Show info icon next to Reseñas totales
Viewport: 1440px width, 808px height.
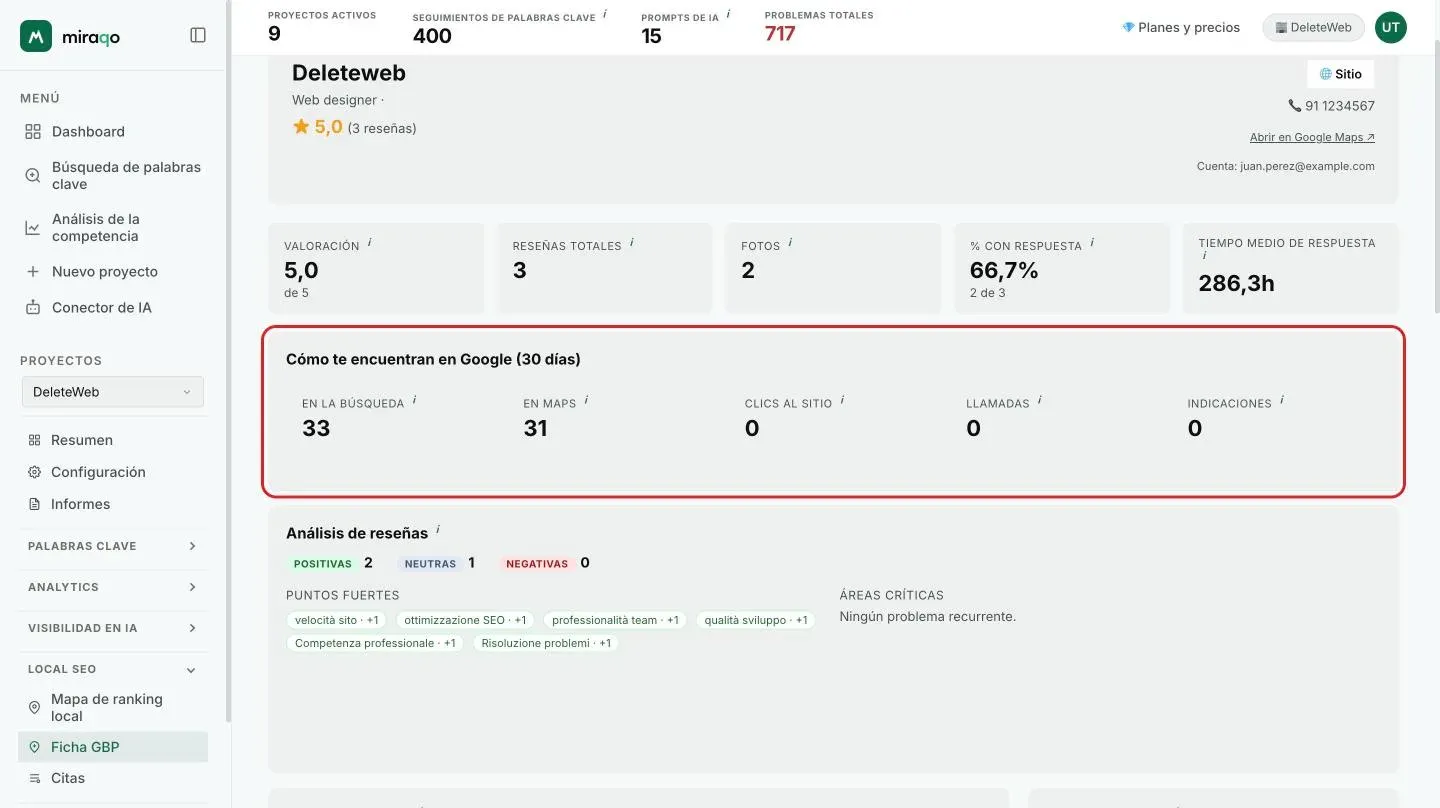[x=632, y=242]
